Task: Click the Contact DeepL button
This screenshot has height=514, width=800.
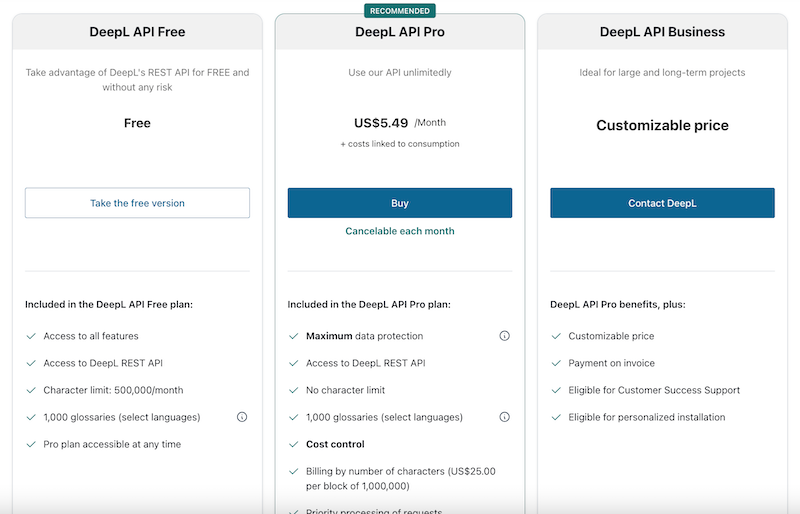Action: (662, 203)
